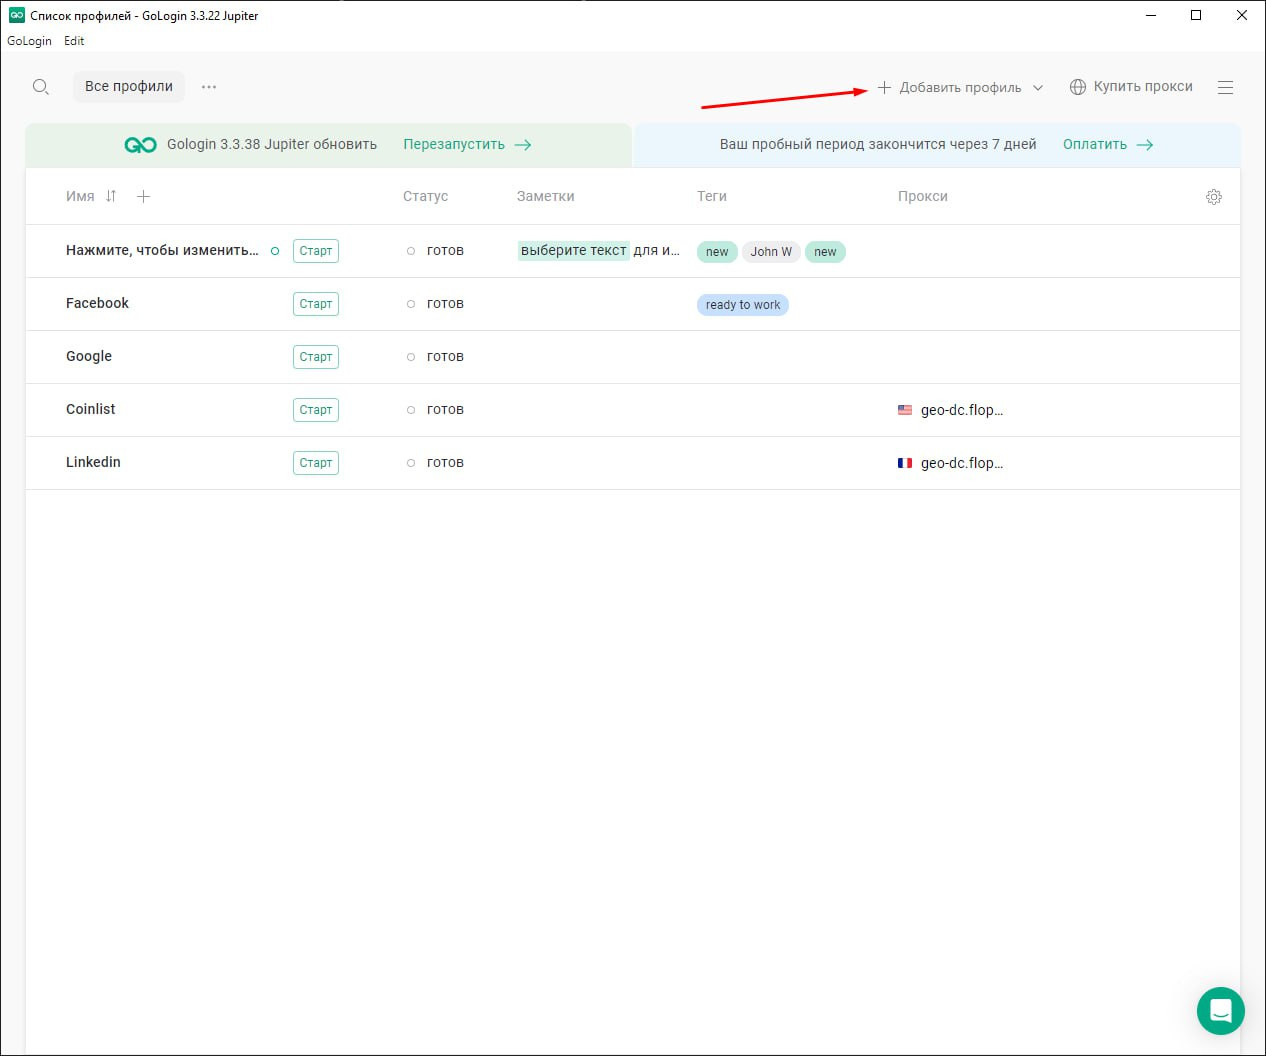Start the Нажмите, чтобы изменить profile
The width and height of the screenshot is (1266, 1056).
click(316, 251)
